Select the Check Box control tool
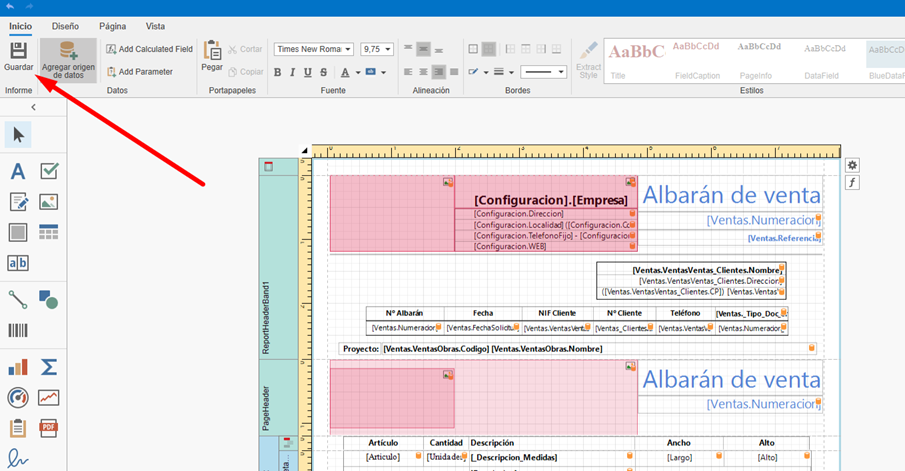 tap(49, 171)
